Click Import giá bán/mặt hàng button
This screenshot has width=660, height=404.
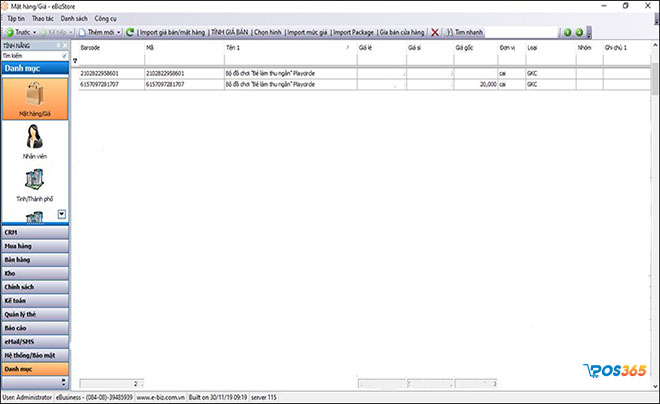[x=172, y=32]
